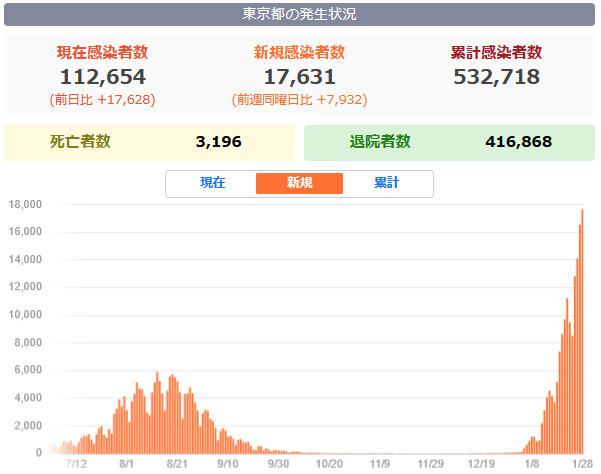
Task: Click the 8/21 x-axis date label
Action: [x=177, y=464]
